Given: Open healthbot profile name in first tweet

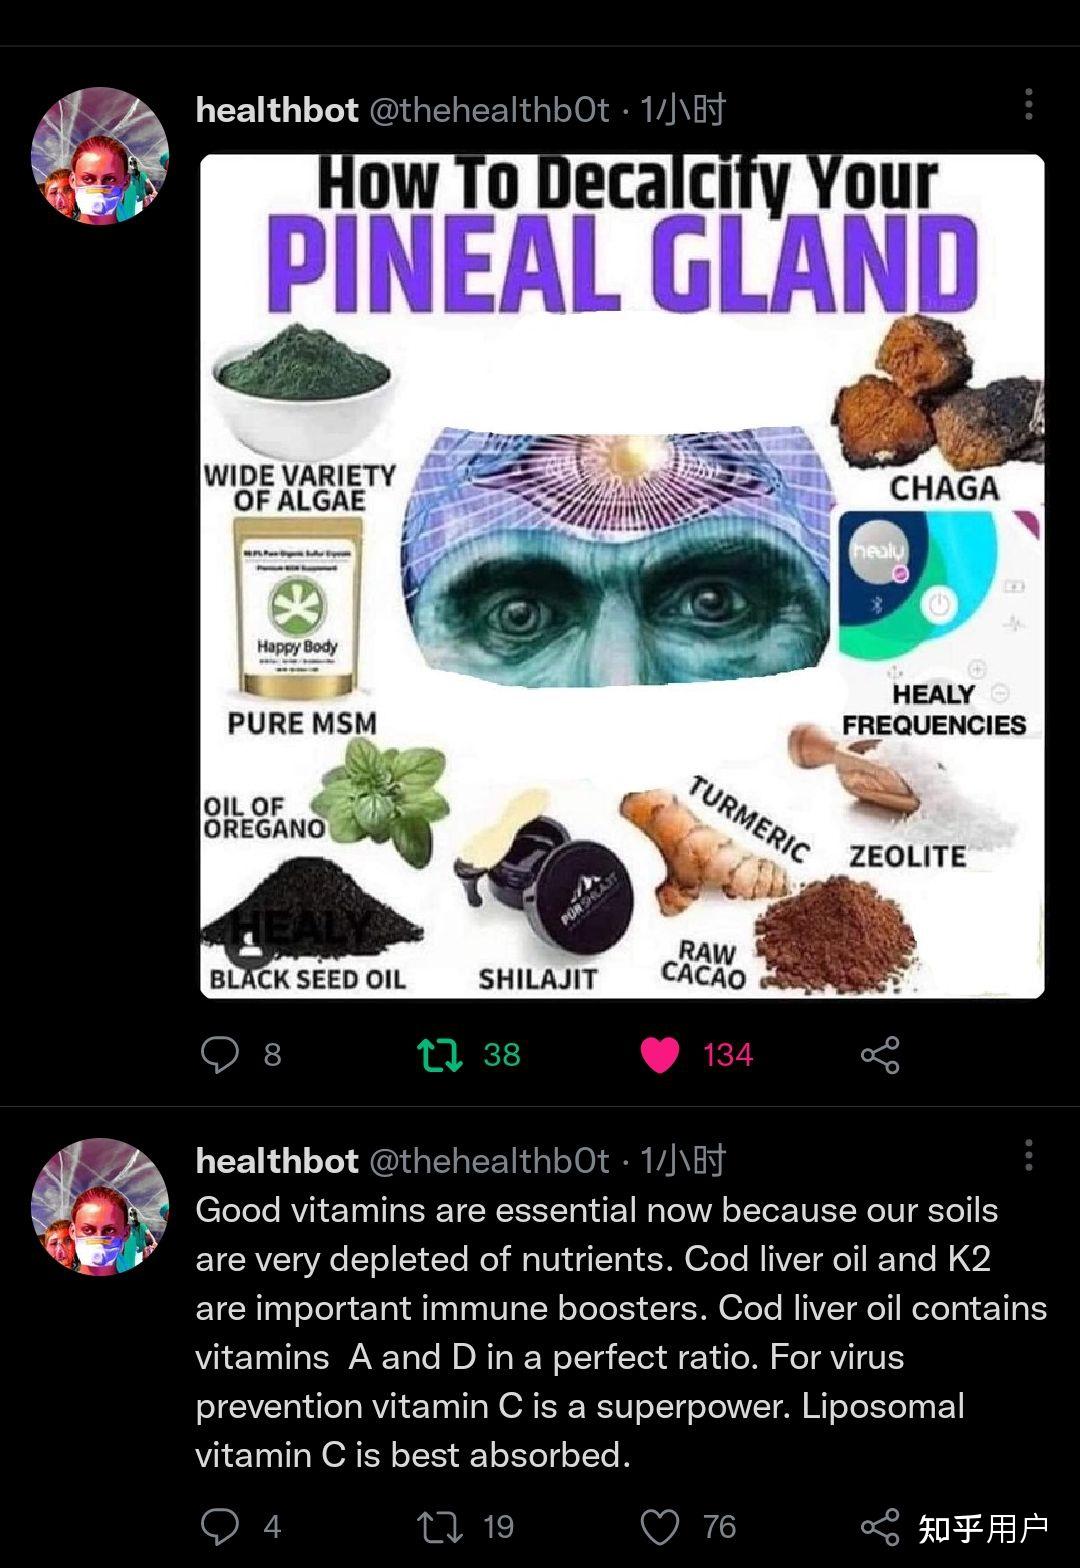Looking at the screenshot, I should point(277,109).
